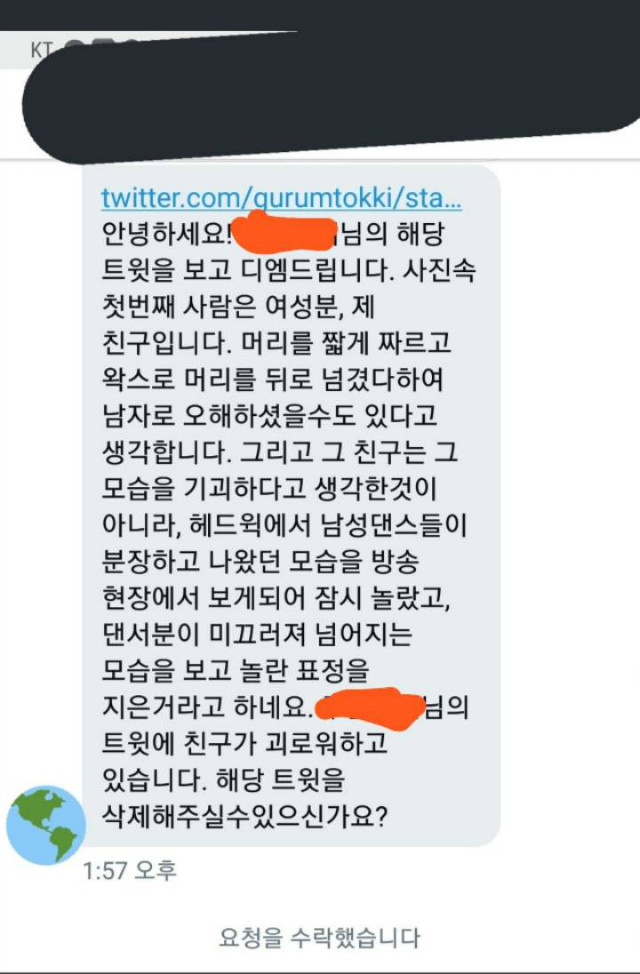The image size is (640, 974).
Task: Open the twitter.com/gurumtokki status link
Action: [281, 198]
